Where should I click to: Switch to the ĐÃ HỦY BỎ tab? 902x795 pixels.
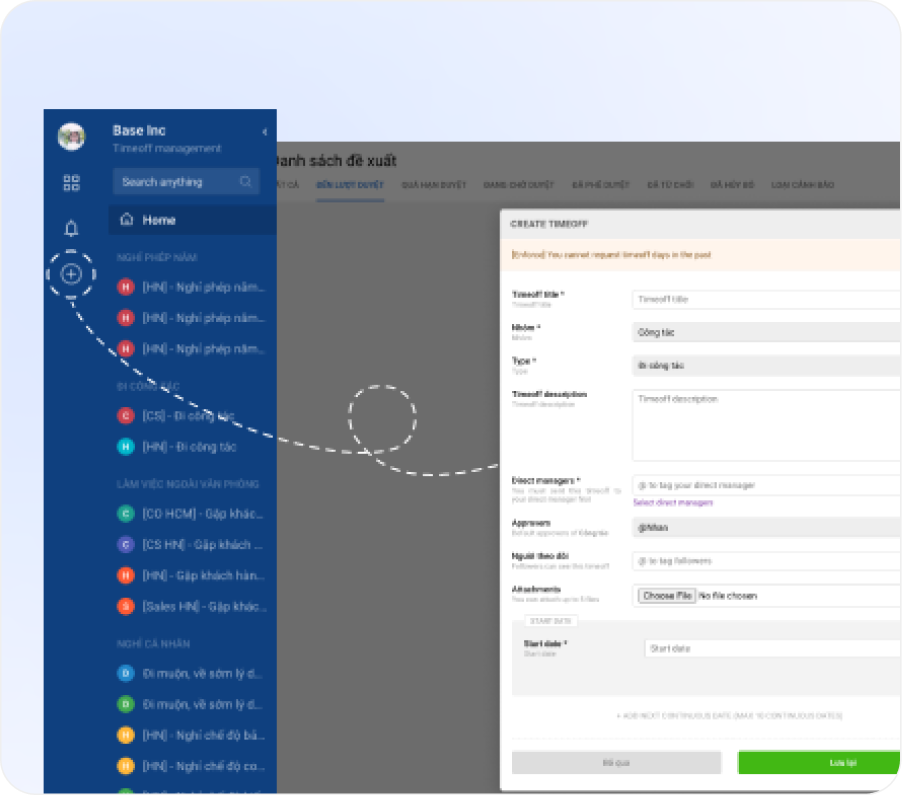point(732,185)
